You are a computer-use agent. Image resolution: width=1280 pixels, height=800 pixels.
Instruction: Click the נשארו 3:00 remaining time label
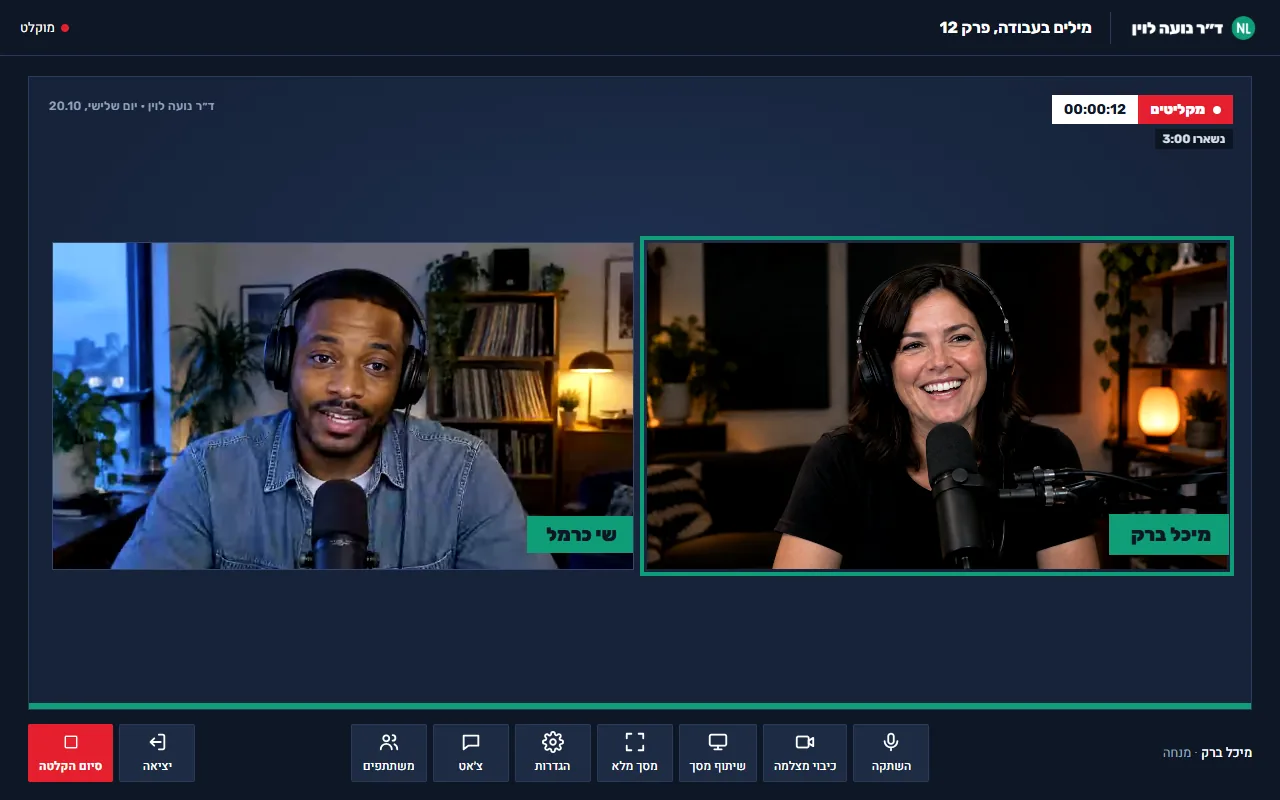pyautogui.click(x=1194, y=139)
